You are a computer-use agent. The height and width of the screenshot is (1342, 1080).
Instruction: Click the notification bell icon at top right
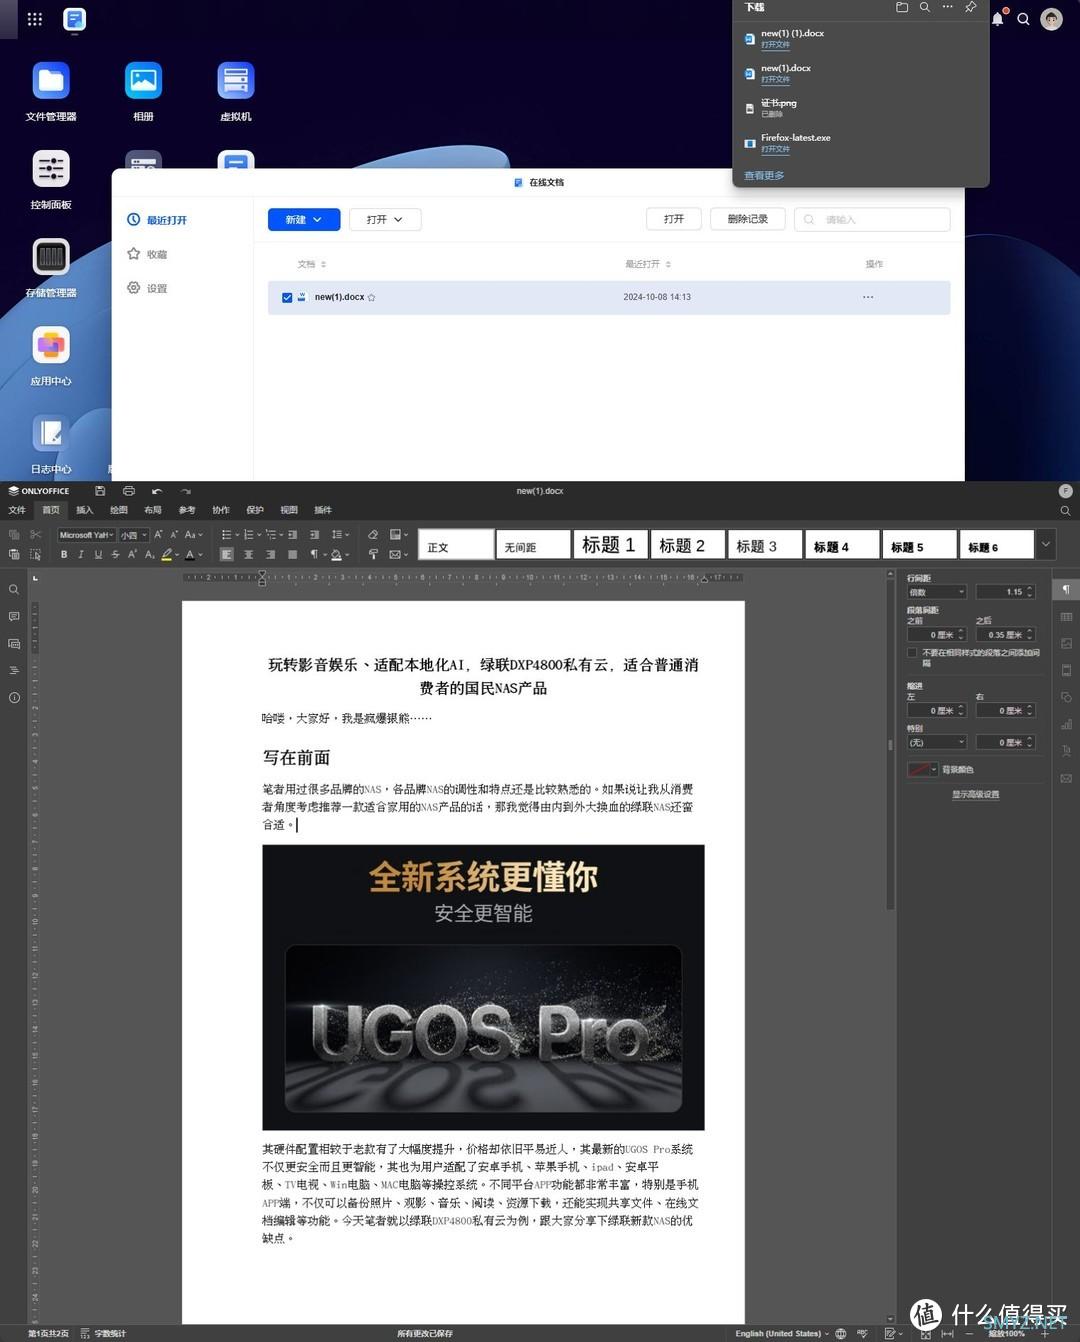(997, 18)
